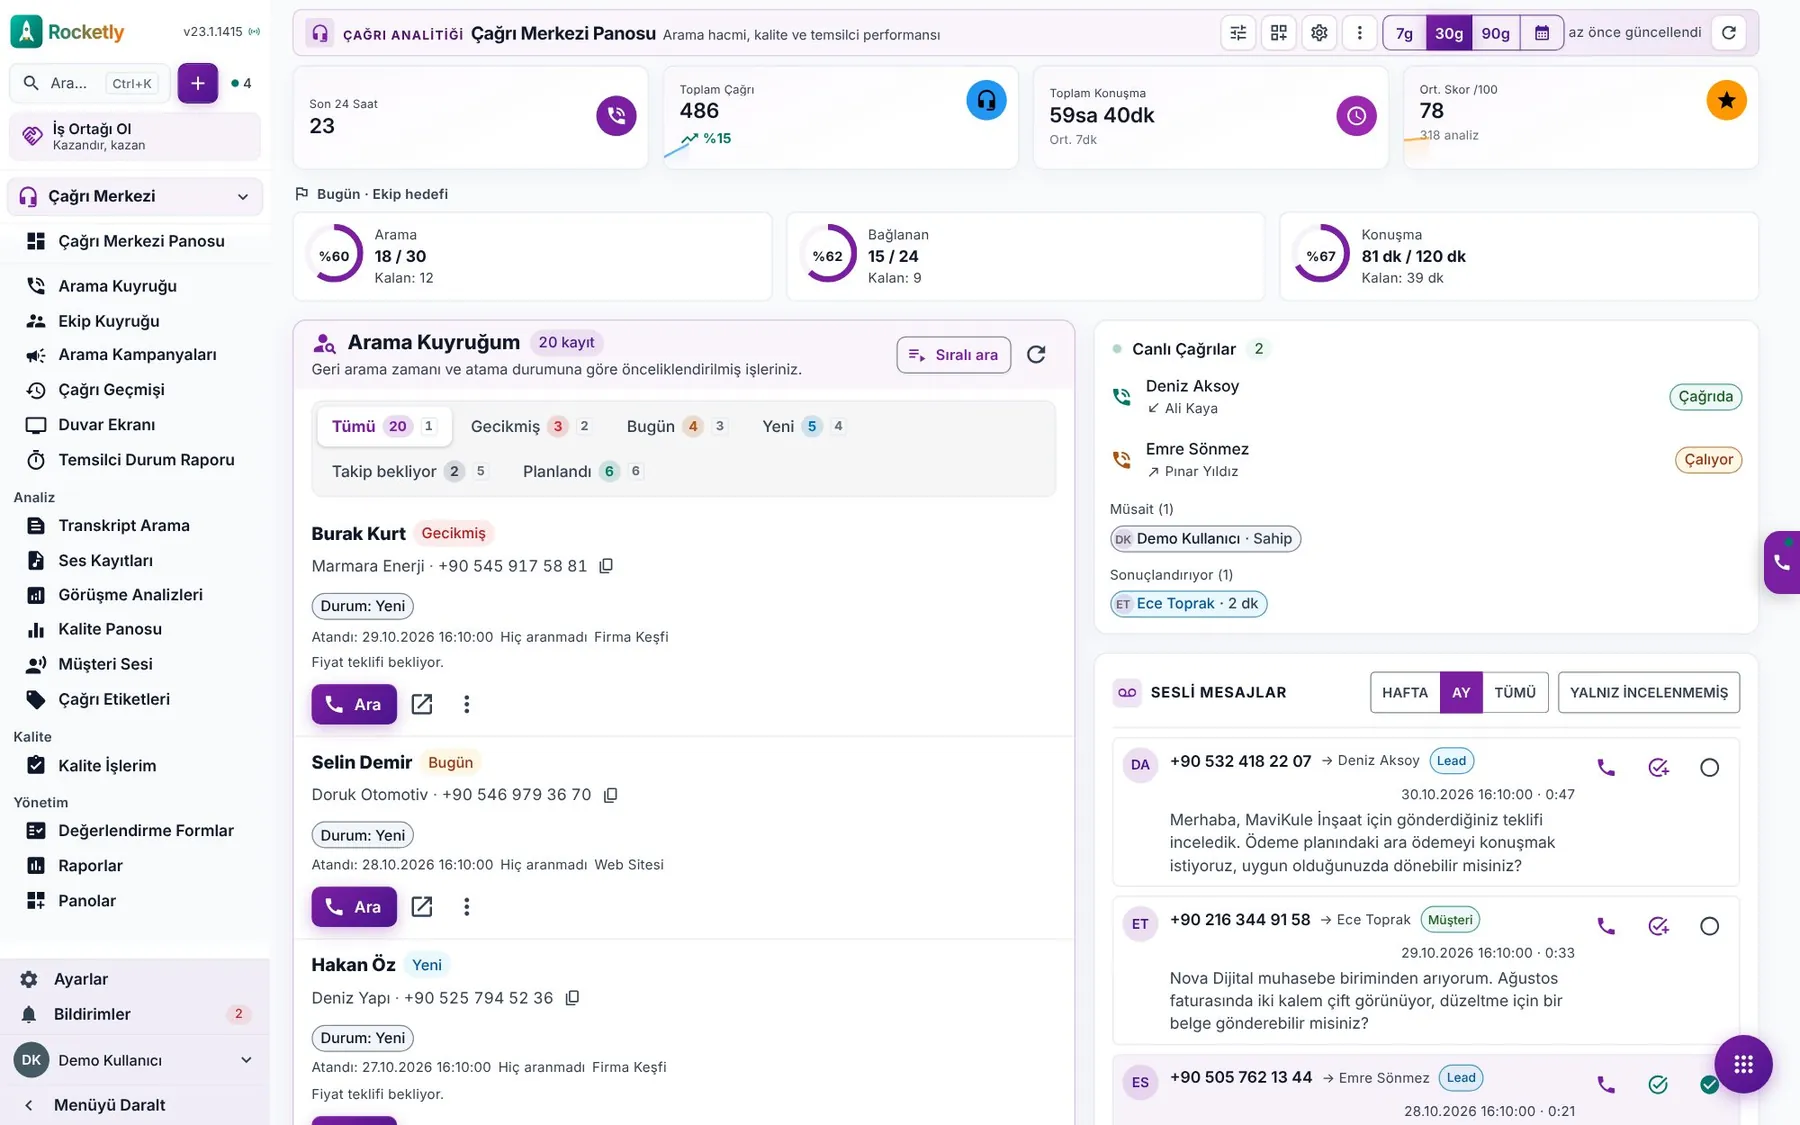Unmark reviewed Emre Sönmez voicemail
1800x1125 pixels.
coord(1709,1084)
